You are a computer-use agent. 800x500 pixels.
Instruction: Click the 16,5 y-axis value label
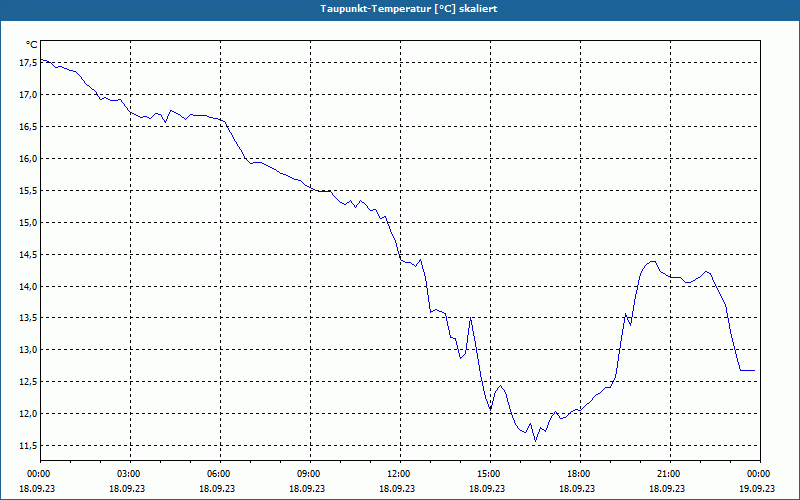(x=29, y=127)
